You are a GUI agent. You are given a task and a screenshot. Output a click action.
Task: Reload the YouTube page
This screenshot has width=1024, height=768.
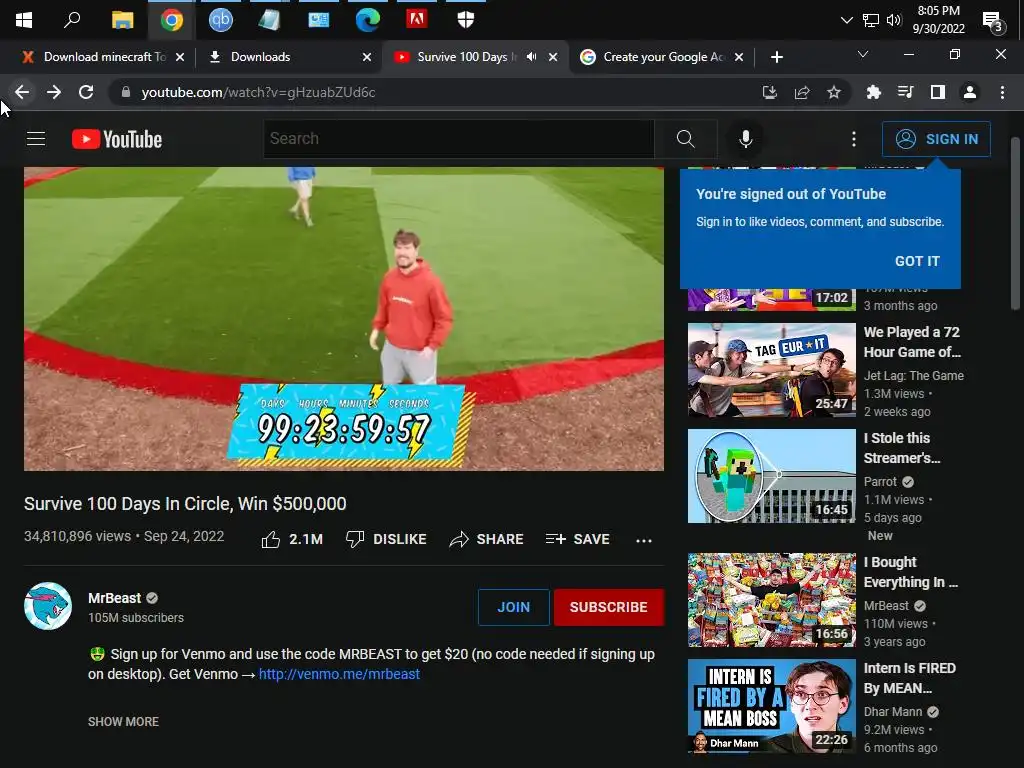tap(86, 92)
